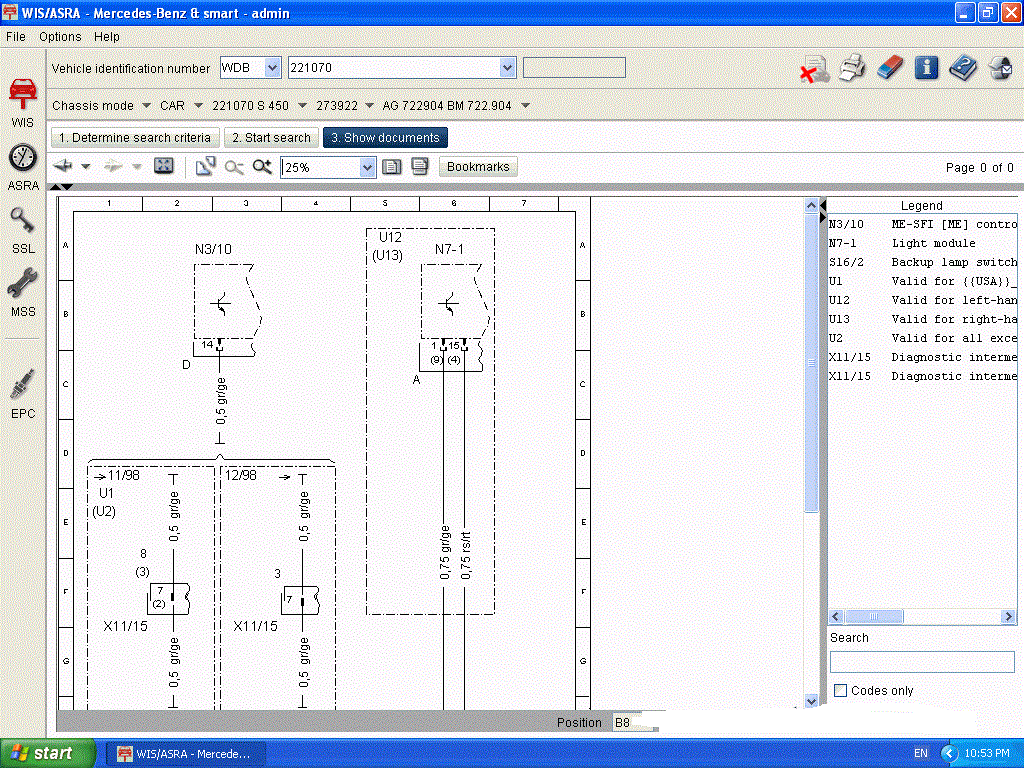Image resolution: width=1024 pixels, height=768 pixels.
Task: Print the current document
Action: click(x=852, y=68)
